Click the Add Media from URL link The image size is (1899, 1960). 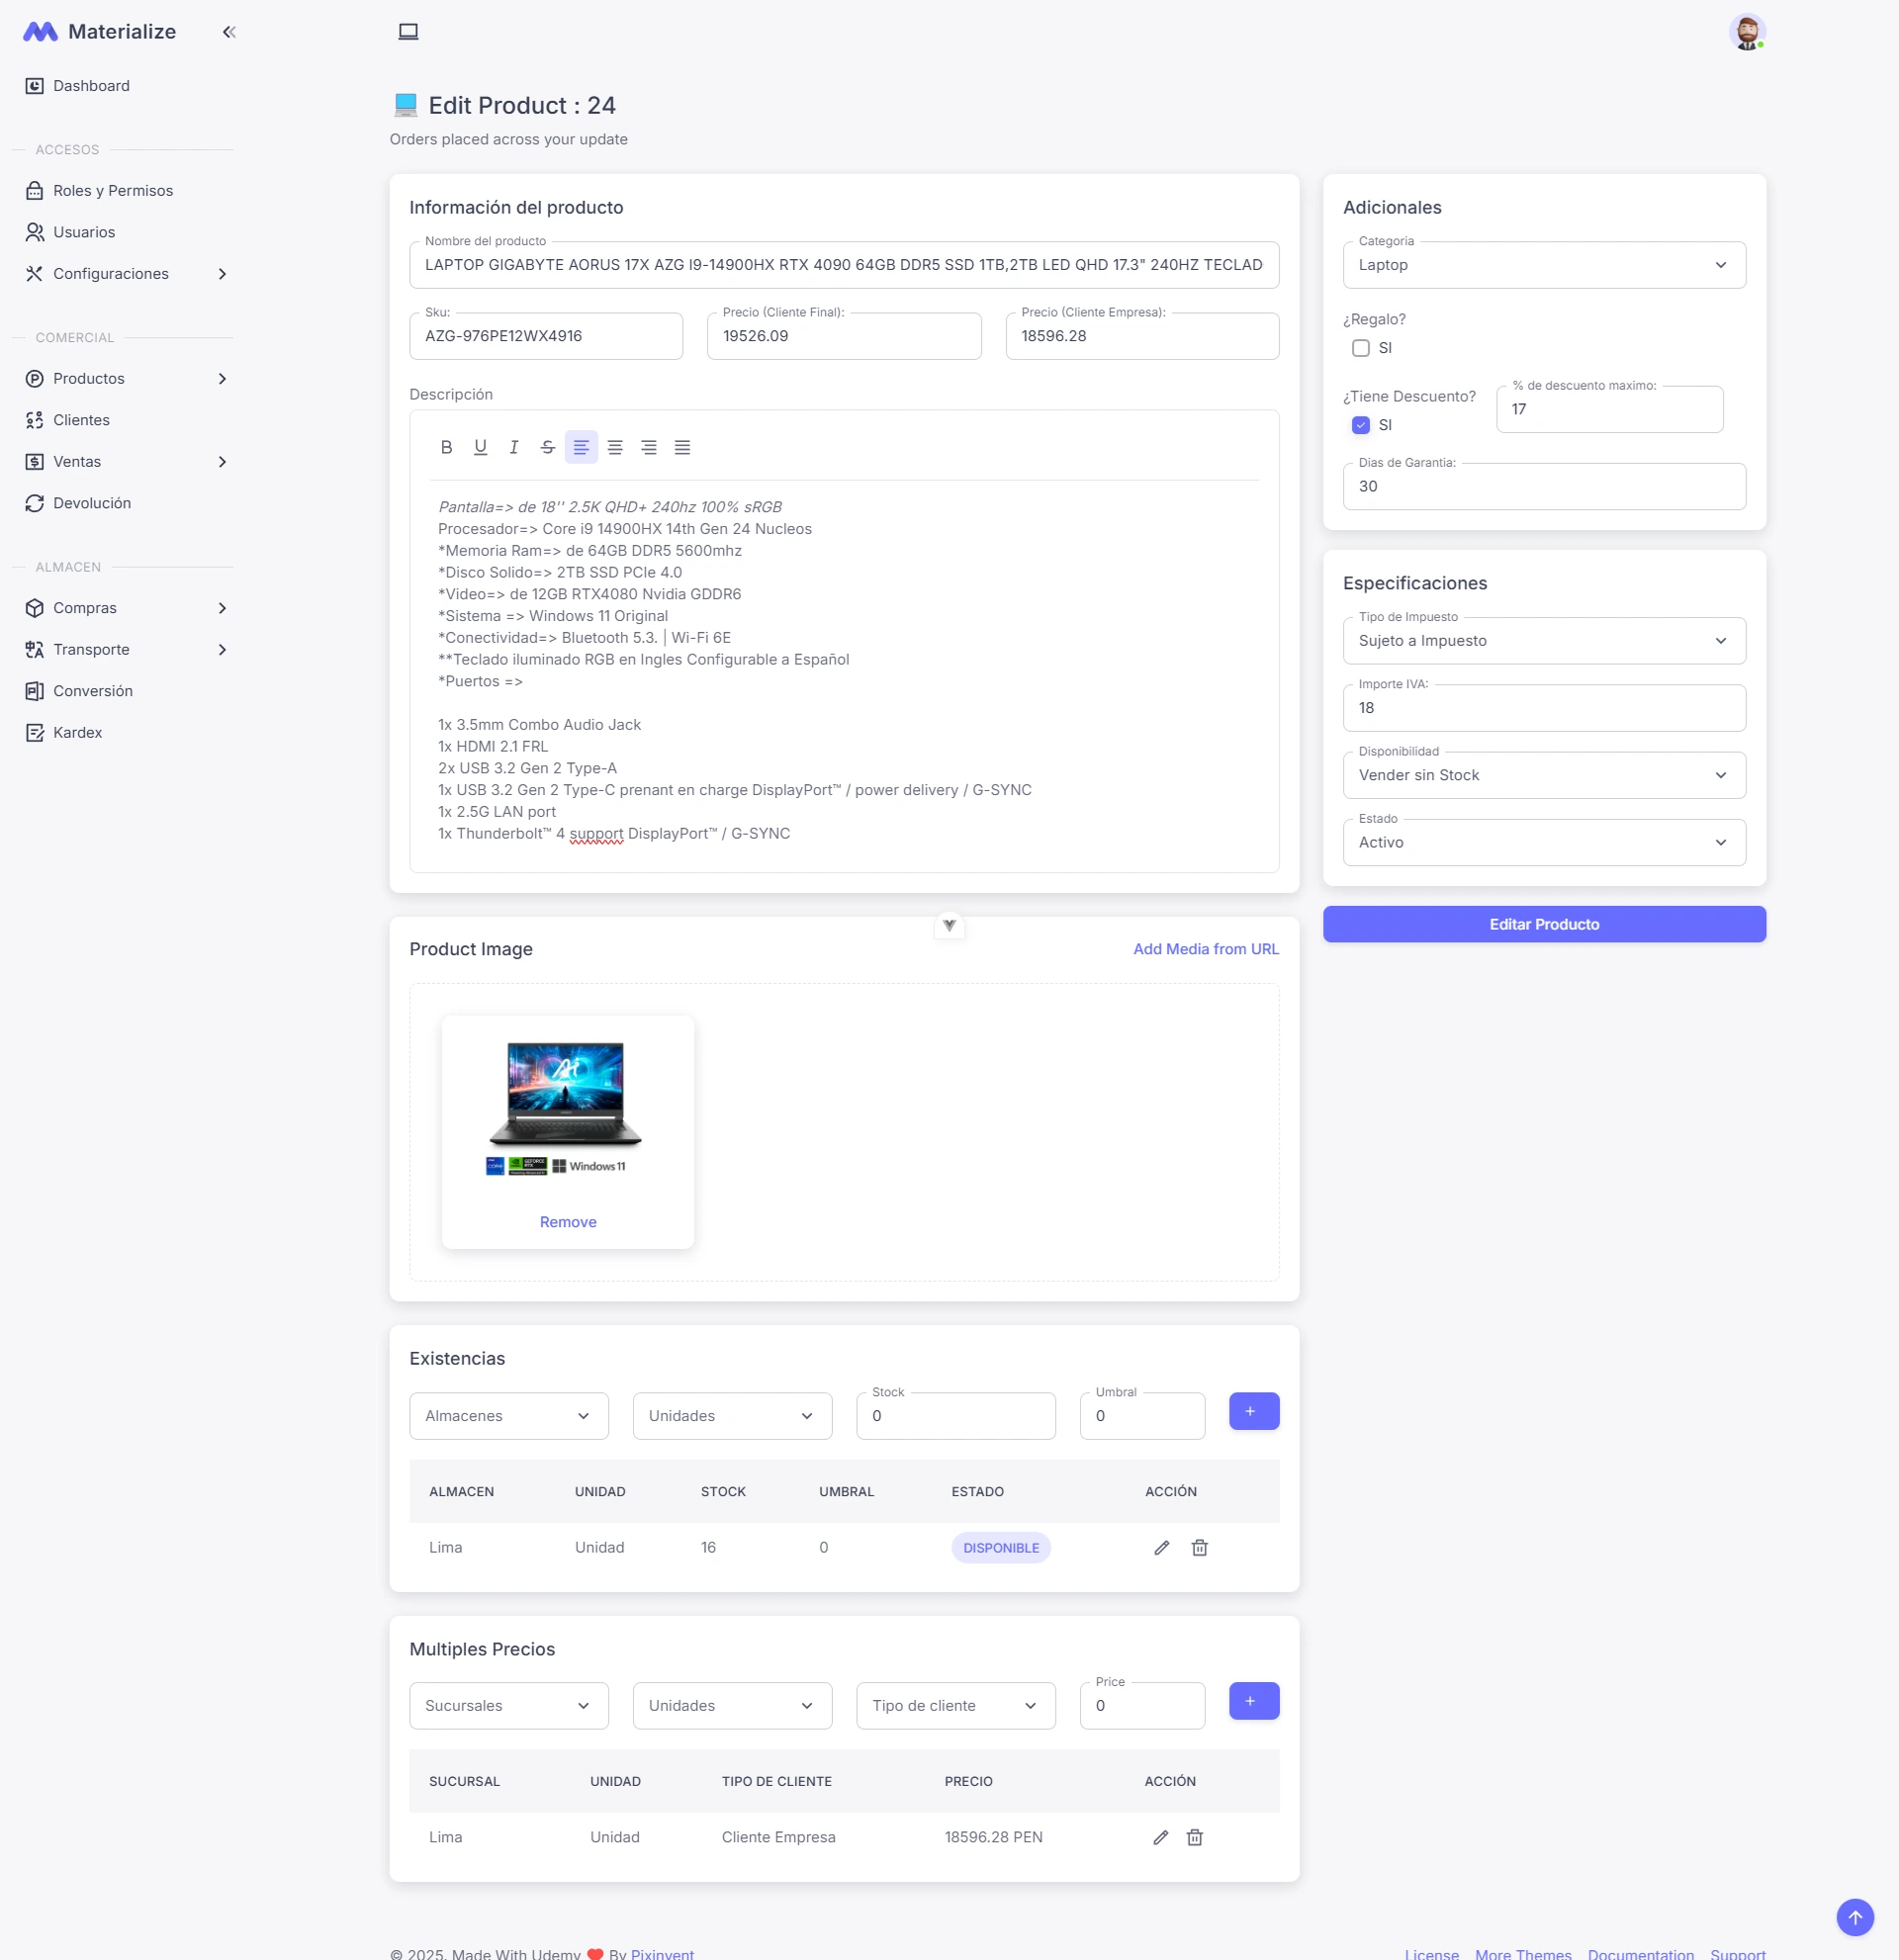click(1205, 949)
